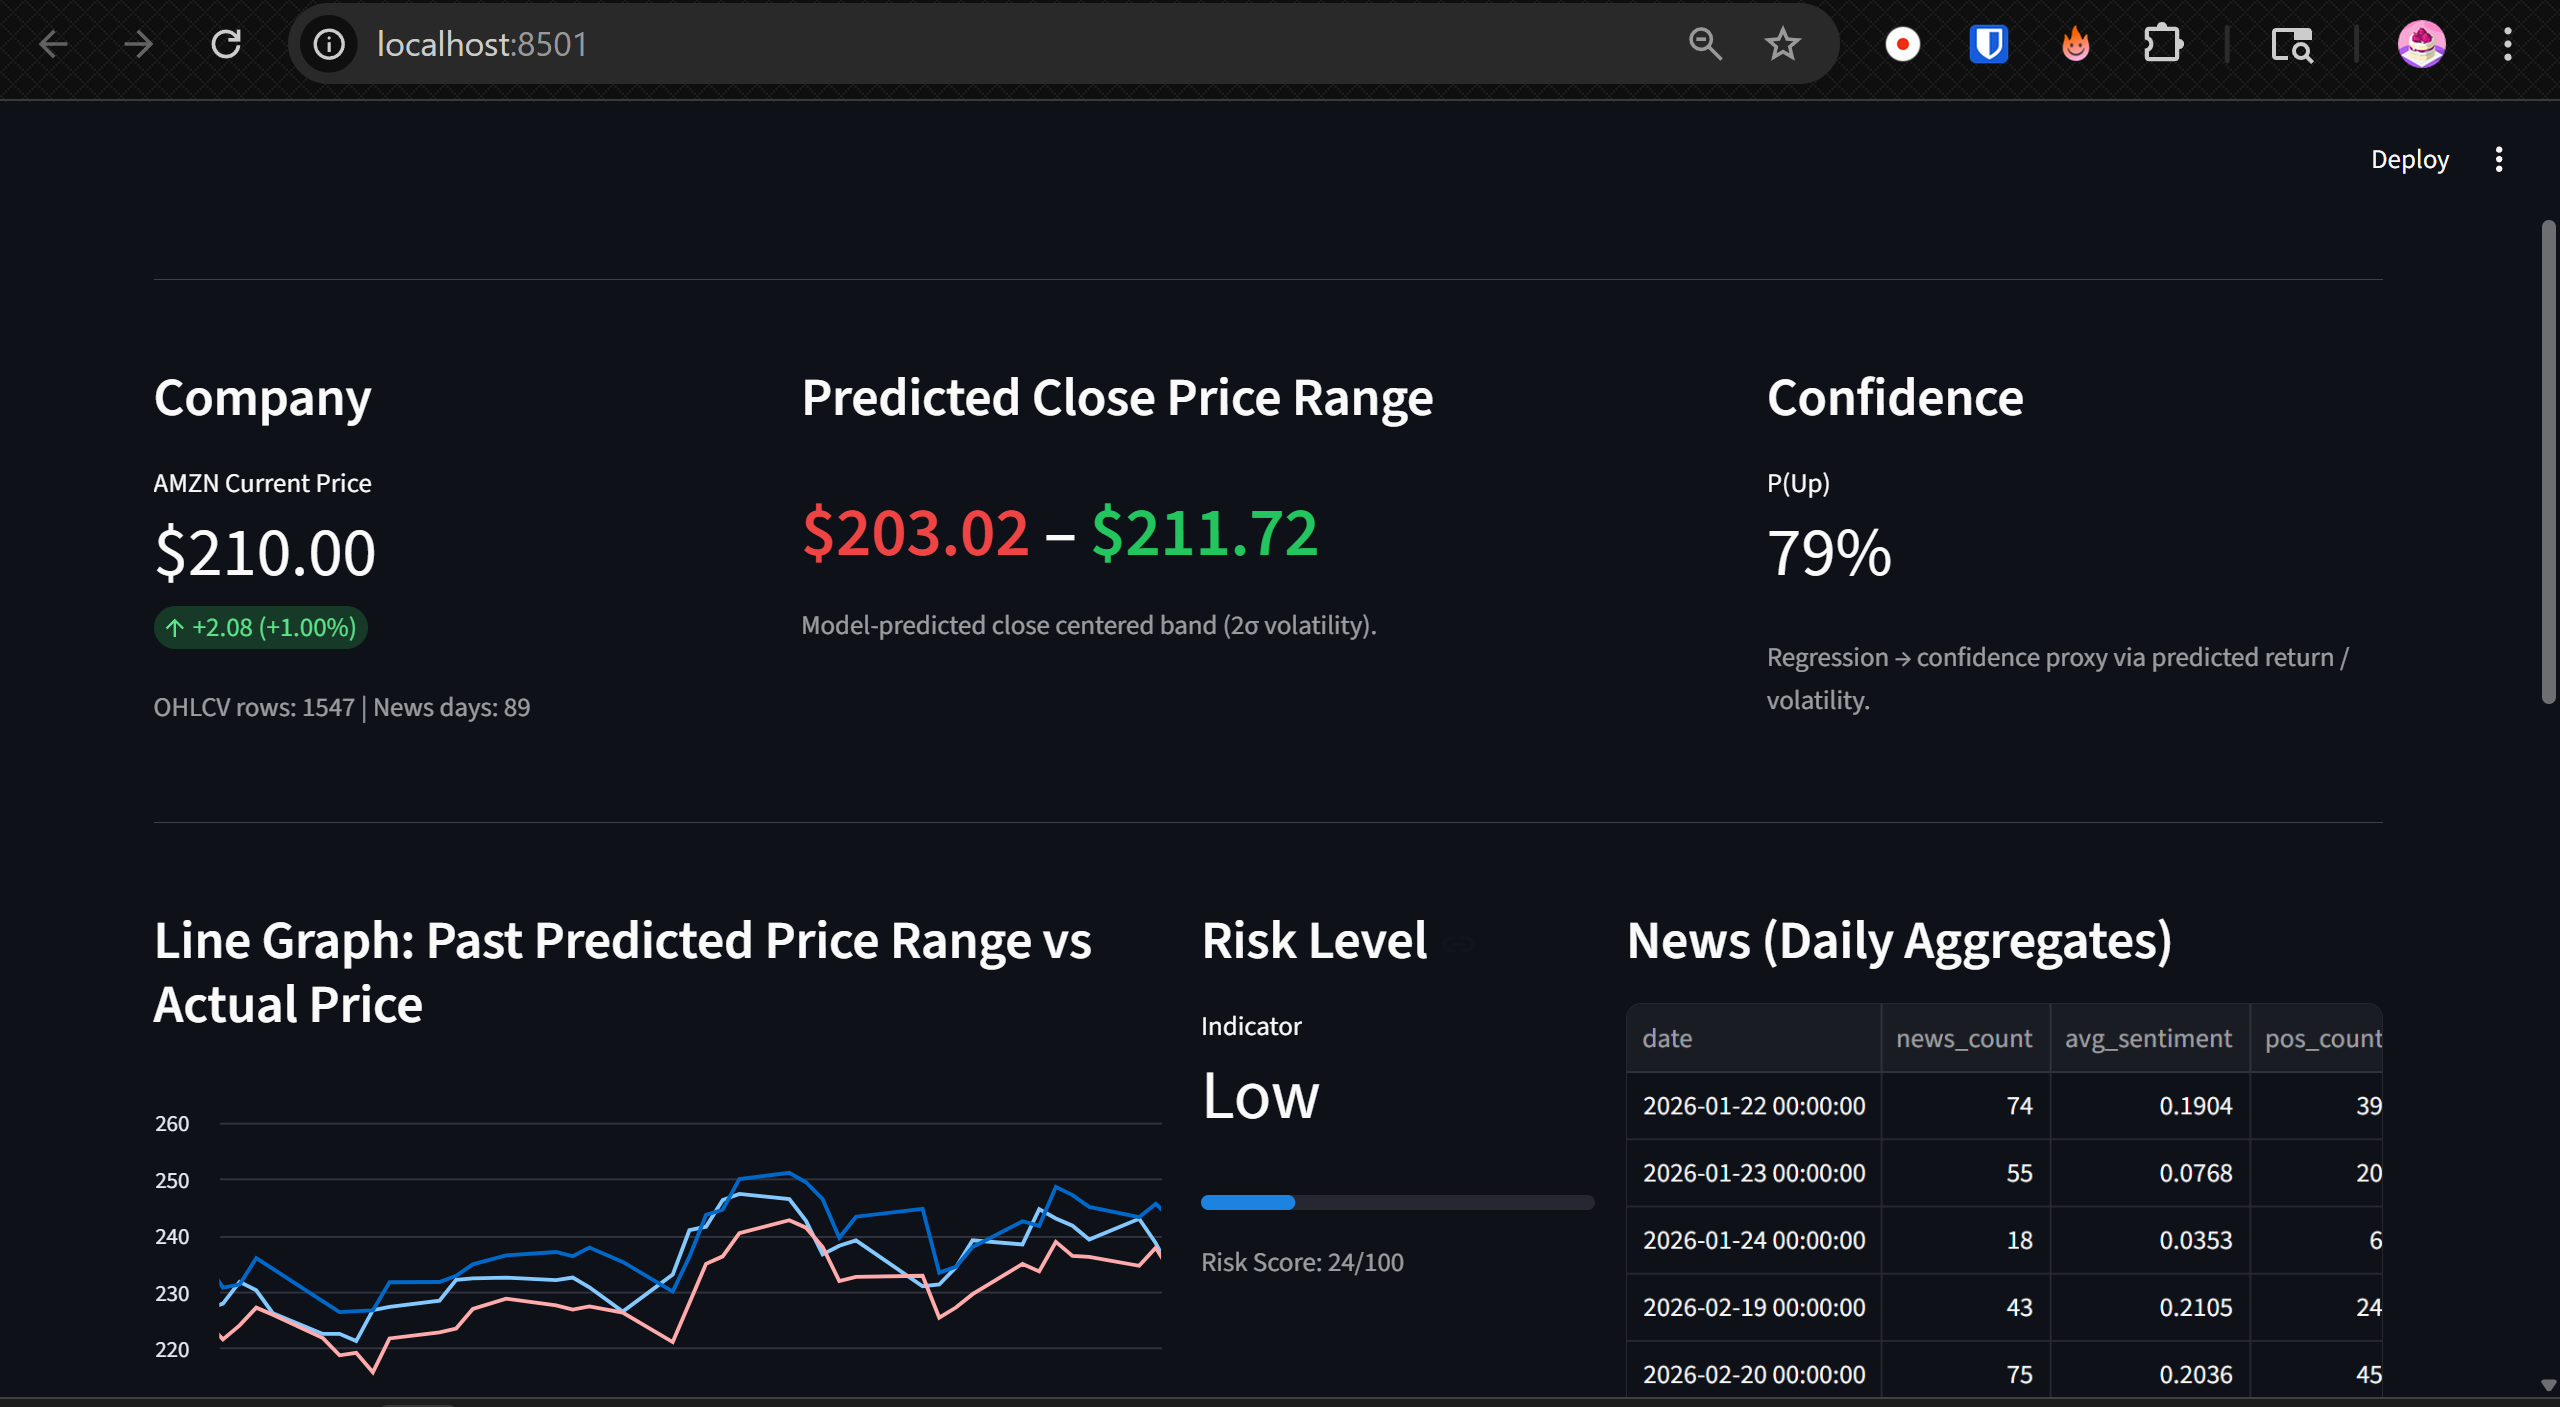Click the avg_sentiment column header

(x=2148, y=1038)
